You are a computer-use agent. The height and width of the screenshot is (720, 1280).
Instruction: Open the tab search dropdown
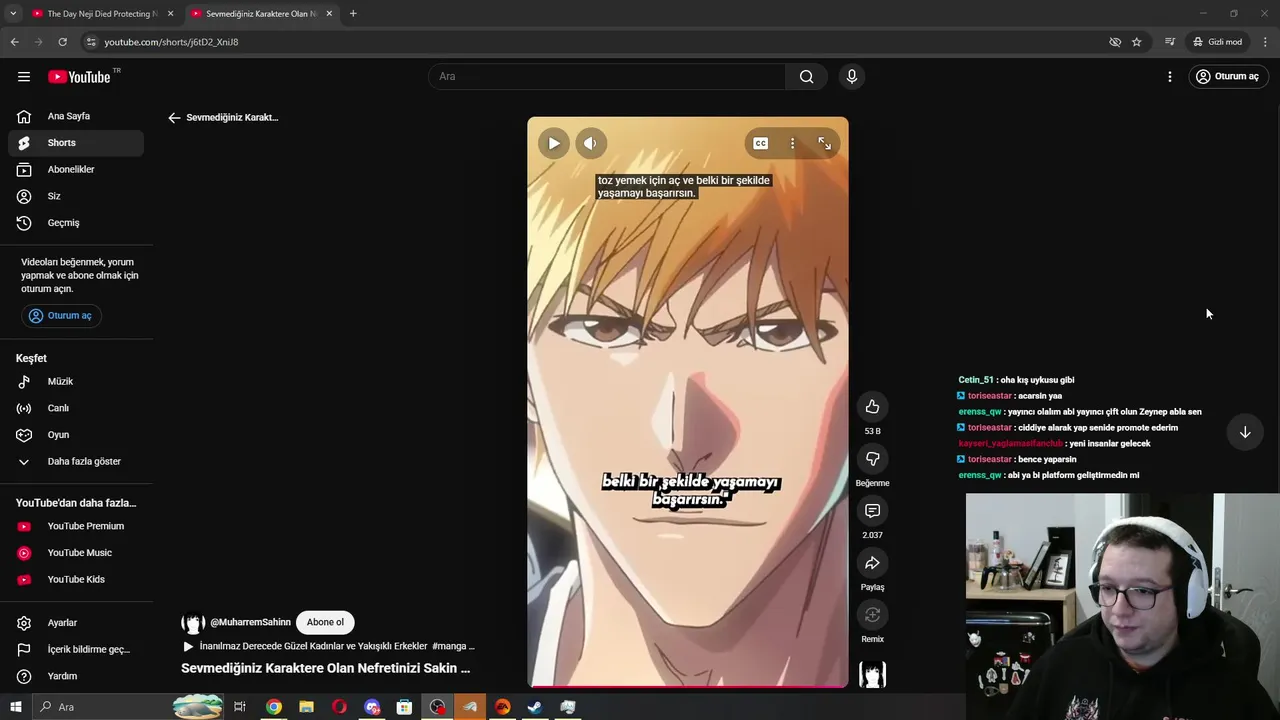(x=13, y=14)
